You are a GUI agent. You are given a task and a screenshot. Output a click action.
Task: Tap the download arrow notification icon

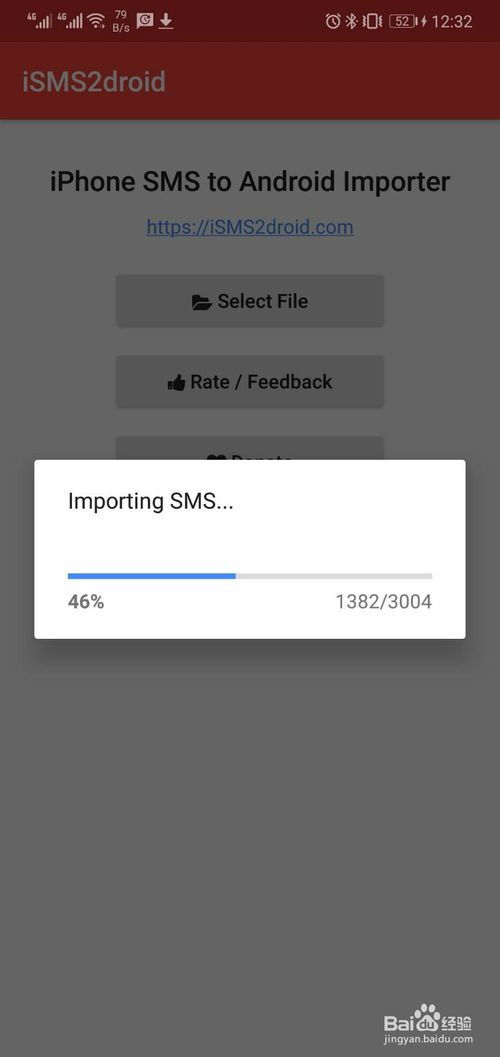click(x=166, y=22)
